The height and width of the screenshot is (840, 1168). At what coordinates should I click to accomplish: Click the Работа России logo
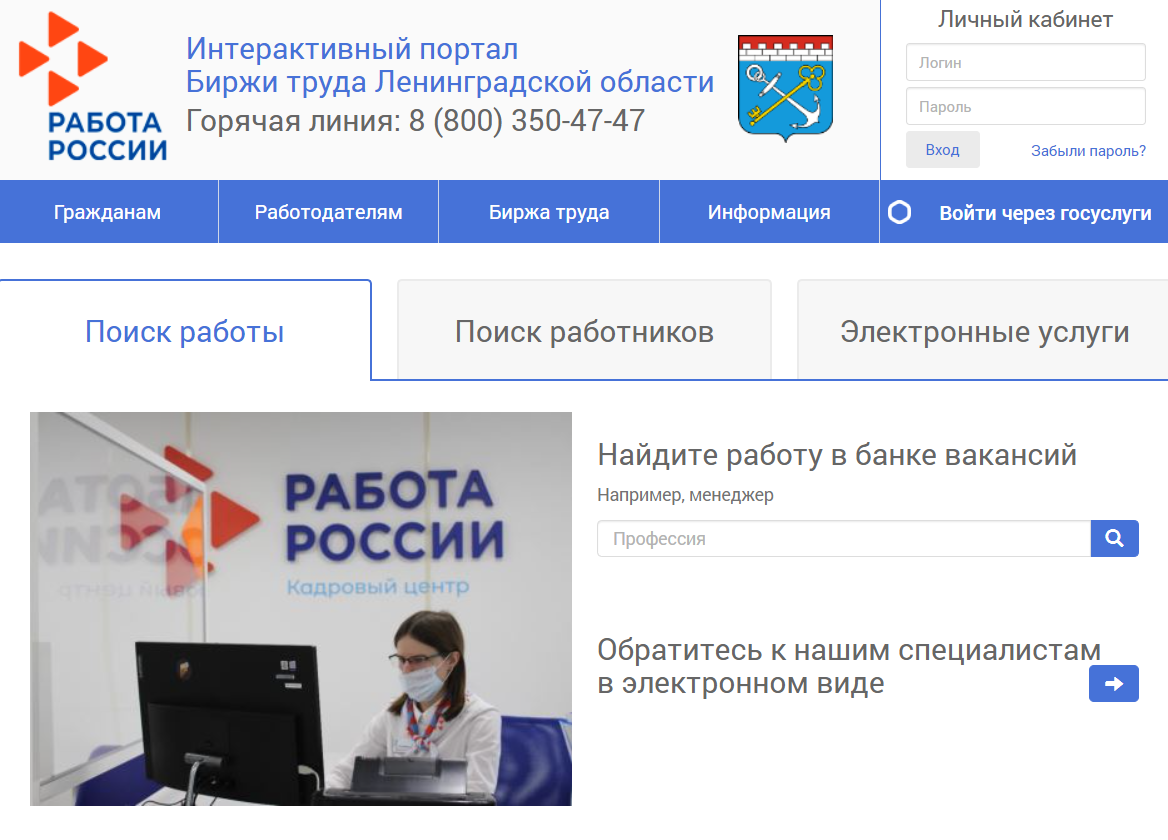click(92, 87)
